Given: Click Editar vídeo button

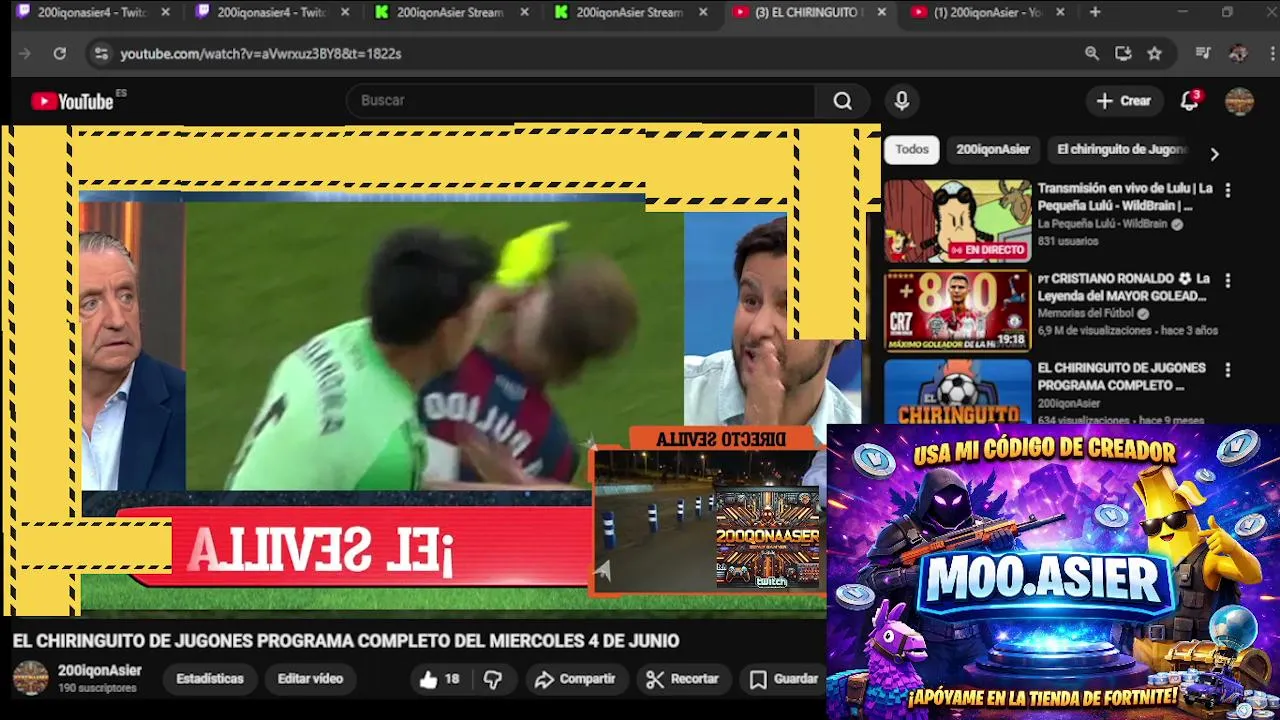Looking at the screenshot, I should click(310, 679).
